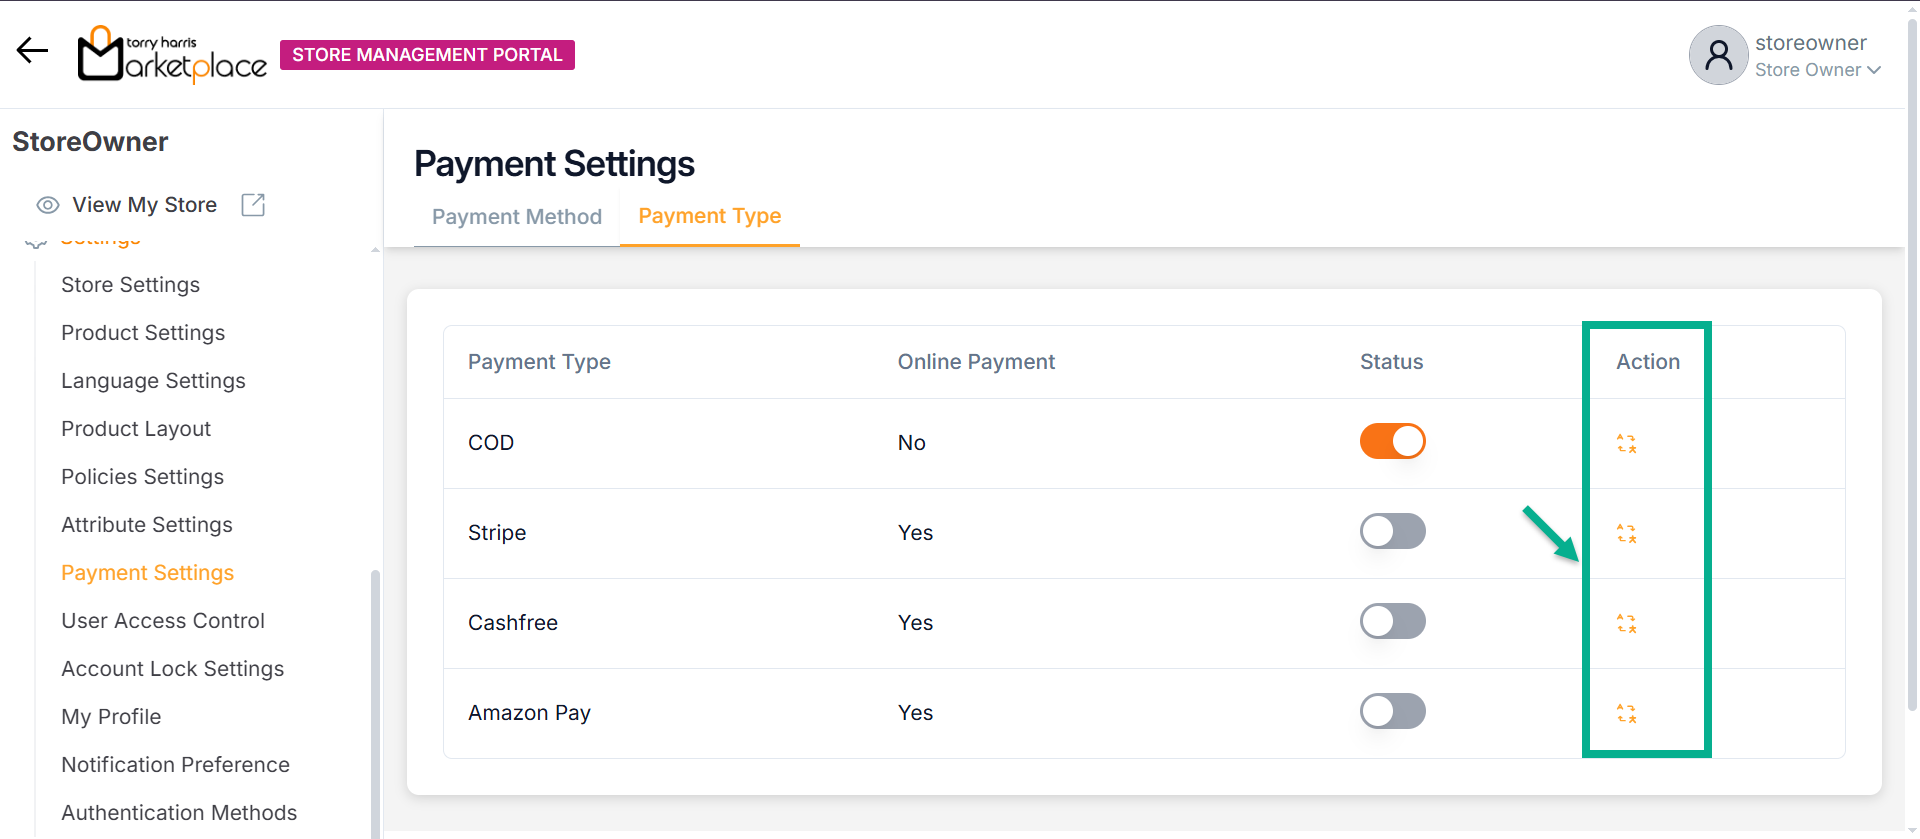Enable the Cashfree payment status toggle
The width and height of the screenshot is (1920, 839).
coord(1392,621)
